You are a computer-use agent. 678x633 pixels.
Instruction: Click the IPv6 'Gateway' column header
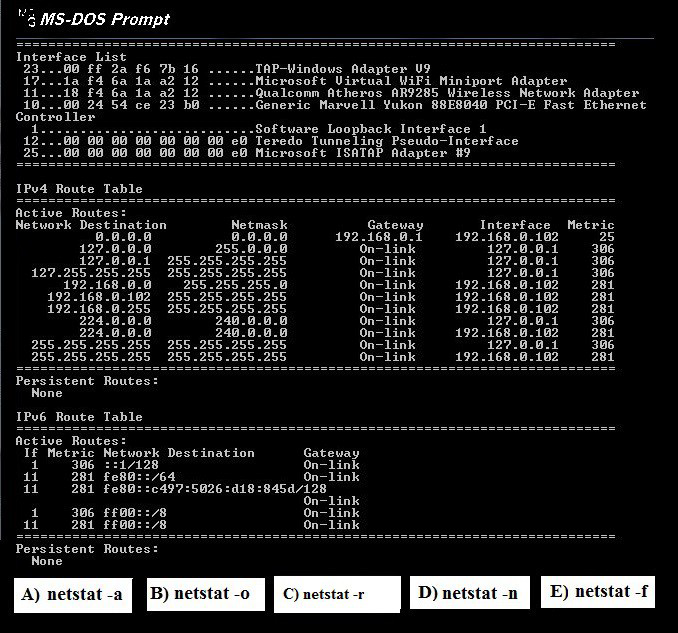pos(331,453)
